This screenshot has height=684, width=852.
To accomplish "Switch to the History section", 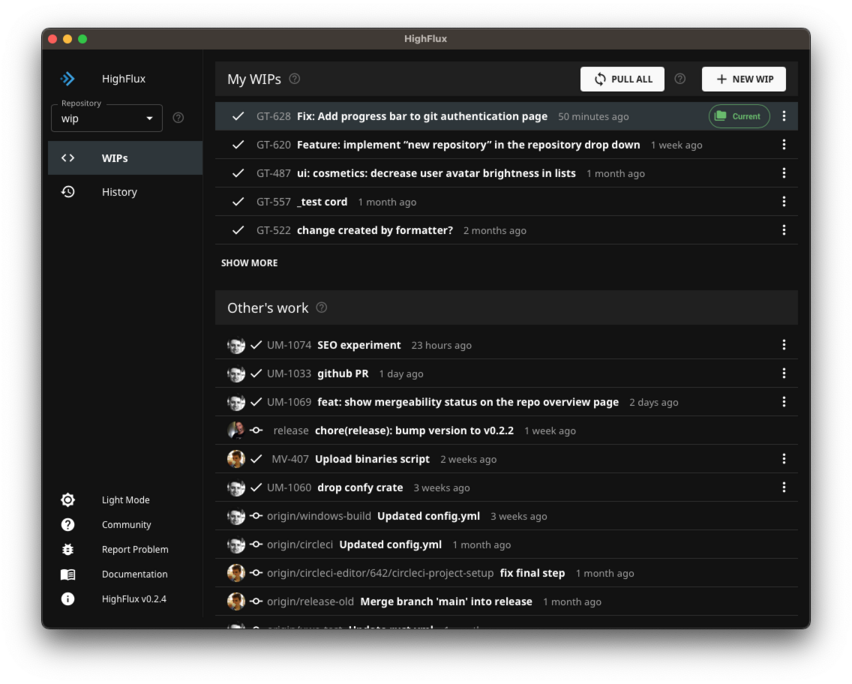I will 119,191.
